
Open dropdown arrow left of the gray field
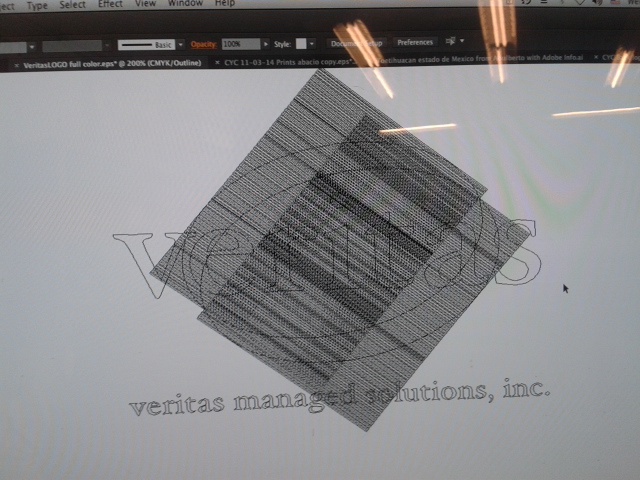tap(32, 47)
